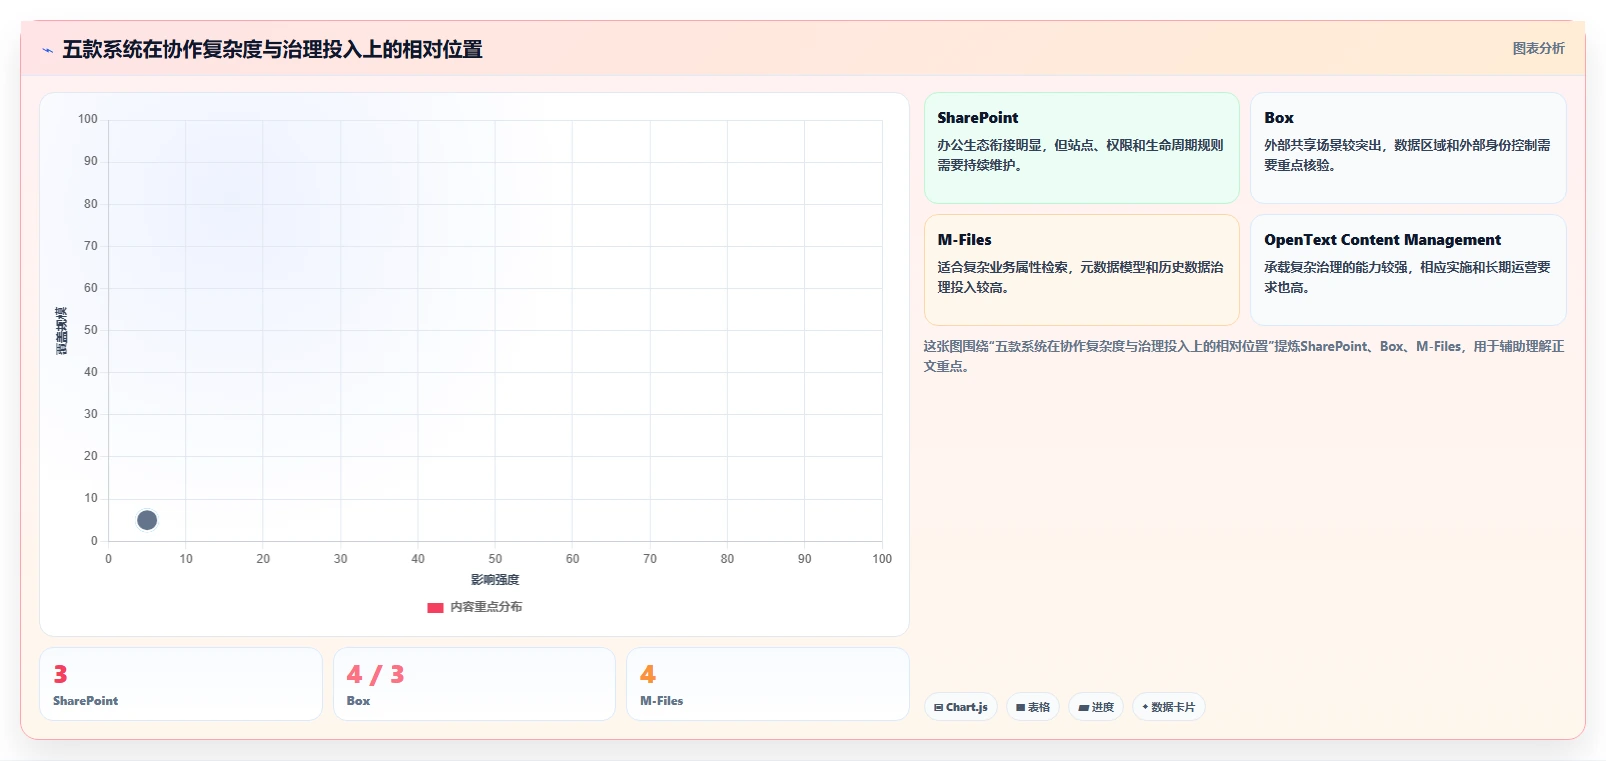Select the SharePoint stat card showing 3
Viewport: 1606px width, 761px height.
181,684
